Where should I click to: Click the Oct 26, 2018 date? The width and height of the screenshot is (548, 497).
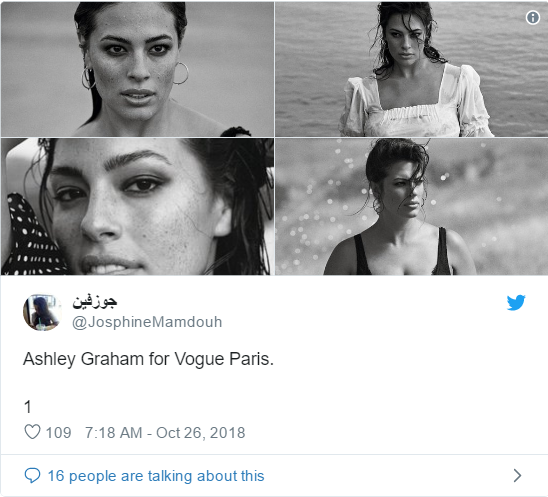coord(201,433)
